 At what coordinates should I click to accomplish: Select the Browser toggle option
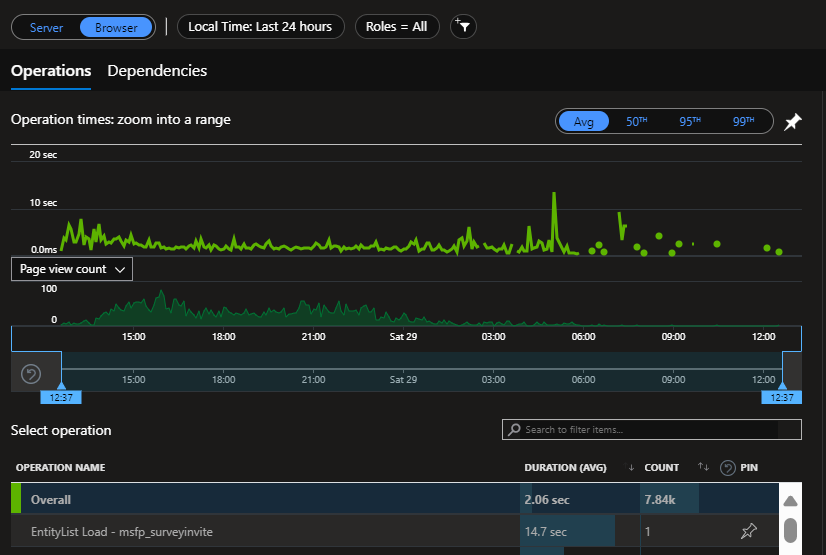coord(116,27)
